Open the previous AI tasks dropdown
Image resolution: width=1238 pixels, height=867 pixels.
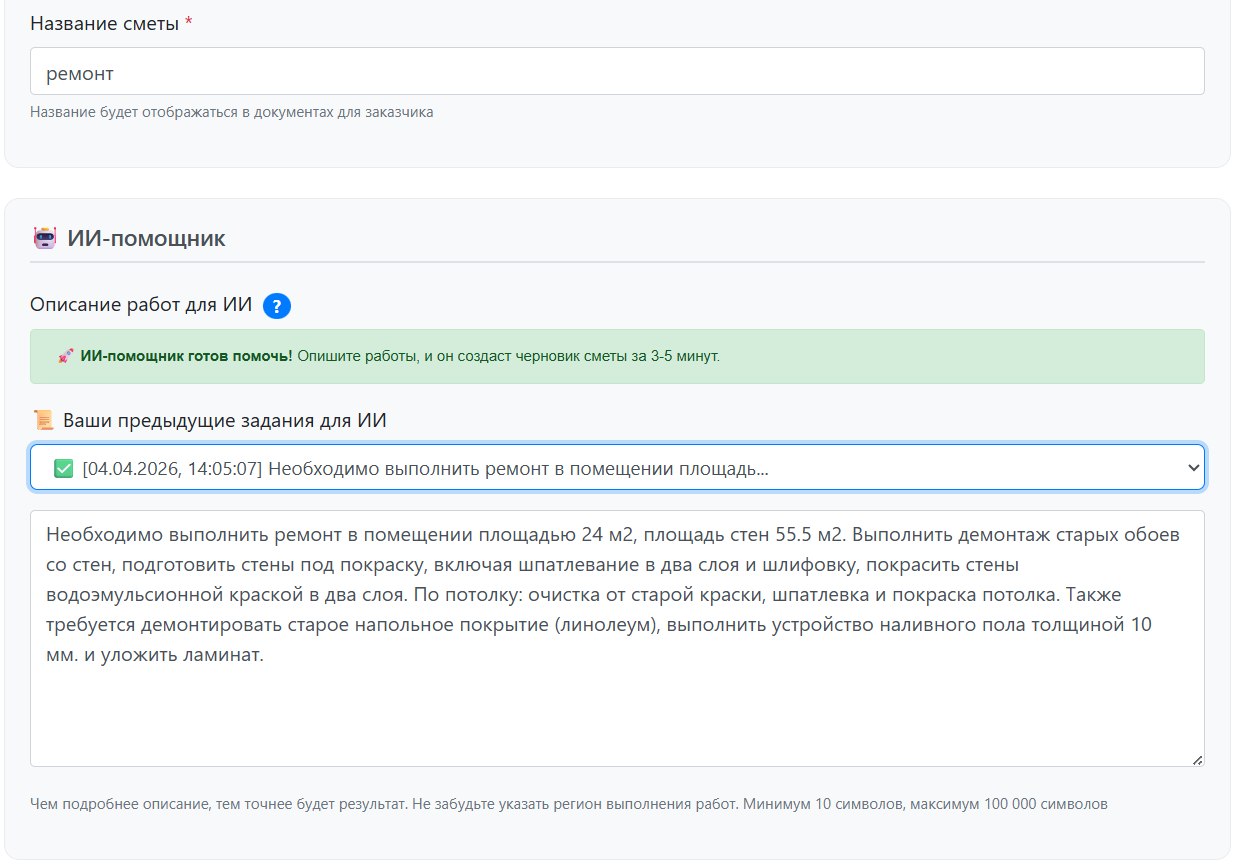616,468
